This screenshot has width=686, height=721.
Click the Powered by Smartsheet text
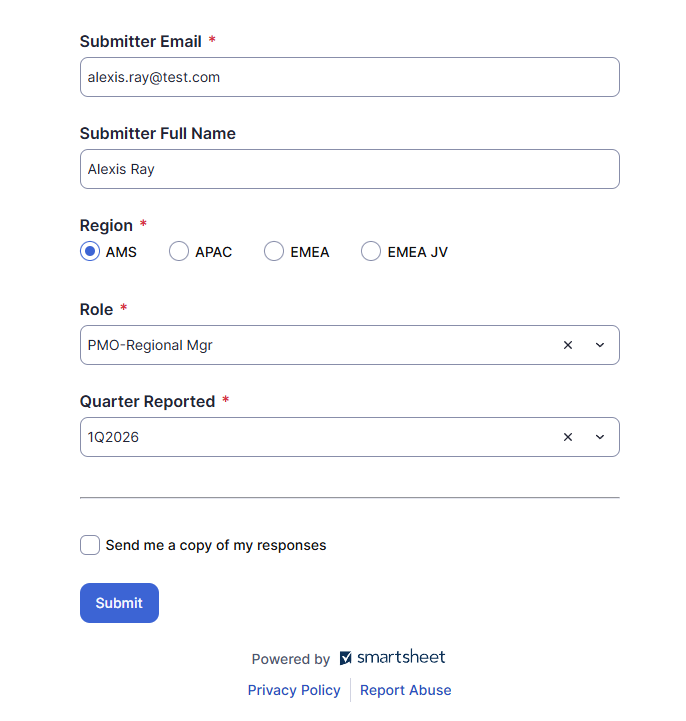[x=291, y=659]
